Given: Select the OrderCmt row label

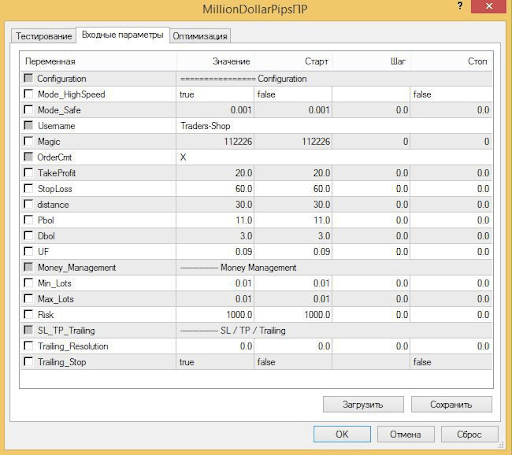Looking at the screenshot, I should click(x=54, y=157).
